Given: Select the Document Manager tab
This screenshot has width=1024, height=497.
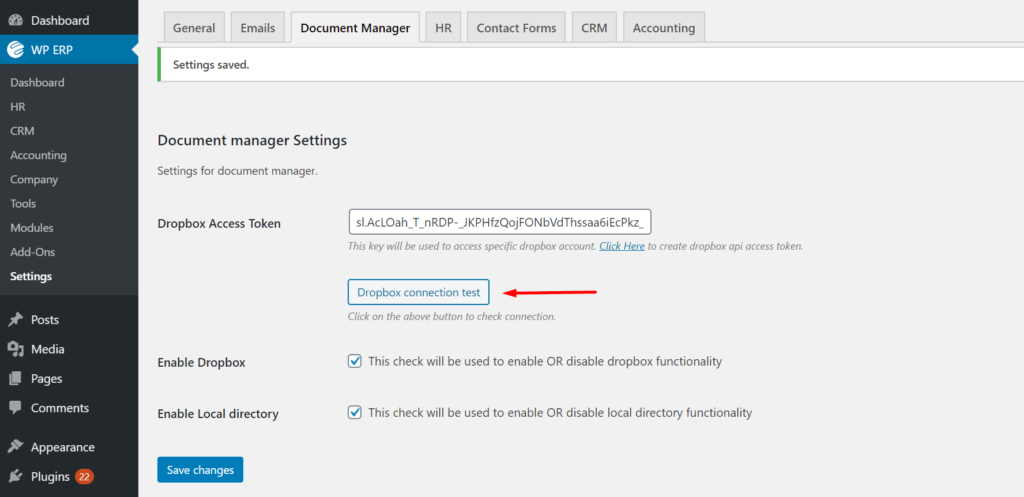Looking at the screenshot, I should 355,28.
